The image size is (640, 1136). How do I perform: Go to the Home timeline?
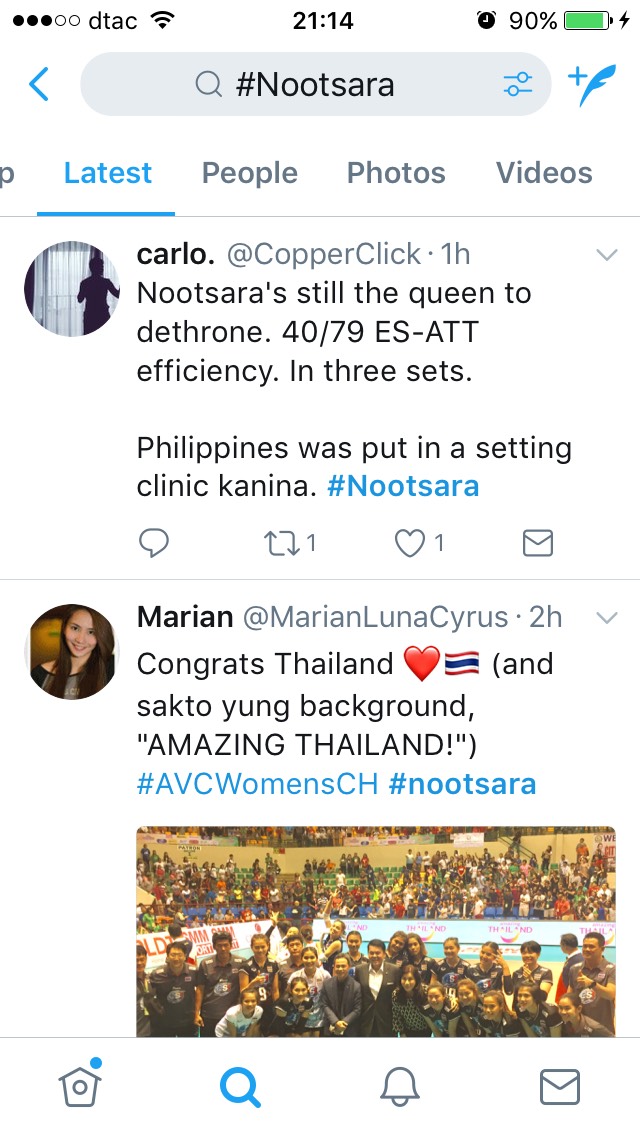coord(79,1086)
